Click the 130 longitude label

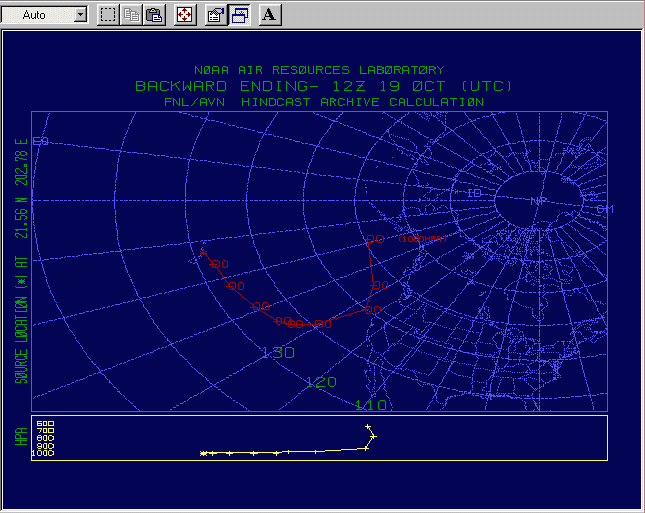277,352
